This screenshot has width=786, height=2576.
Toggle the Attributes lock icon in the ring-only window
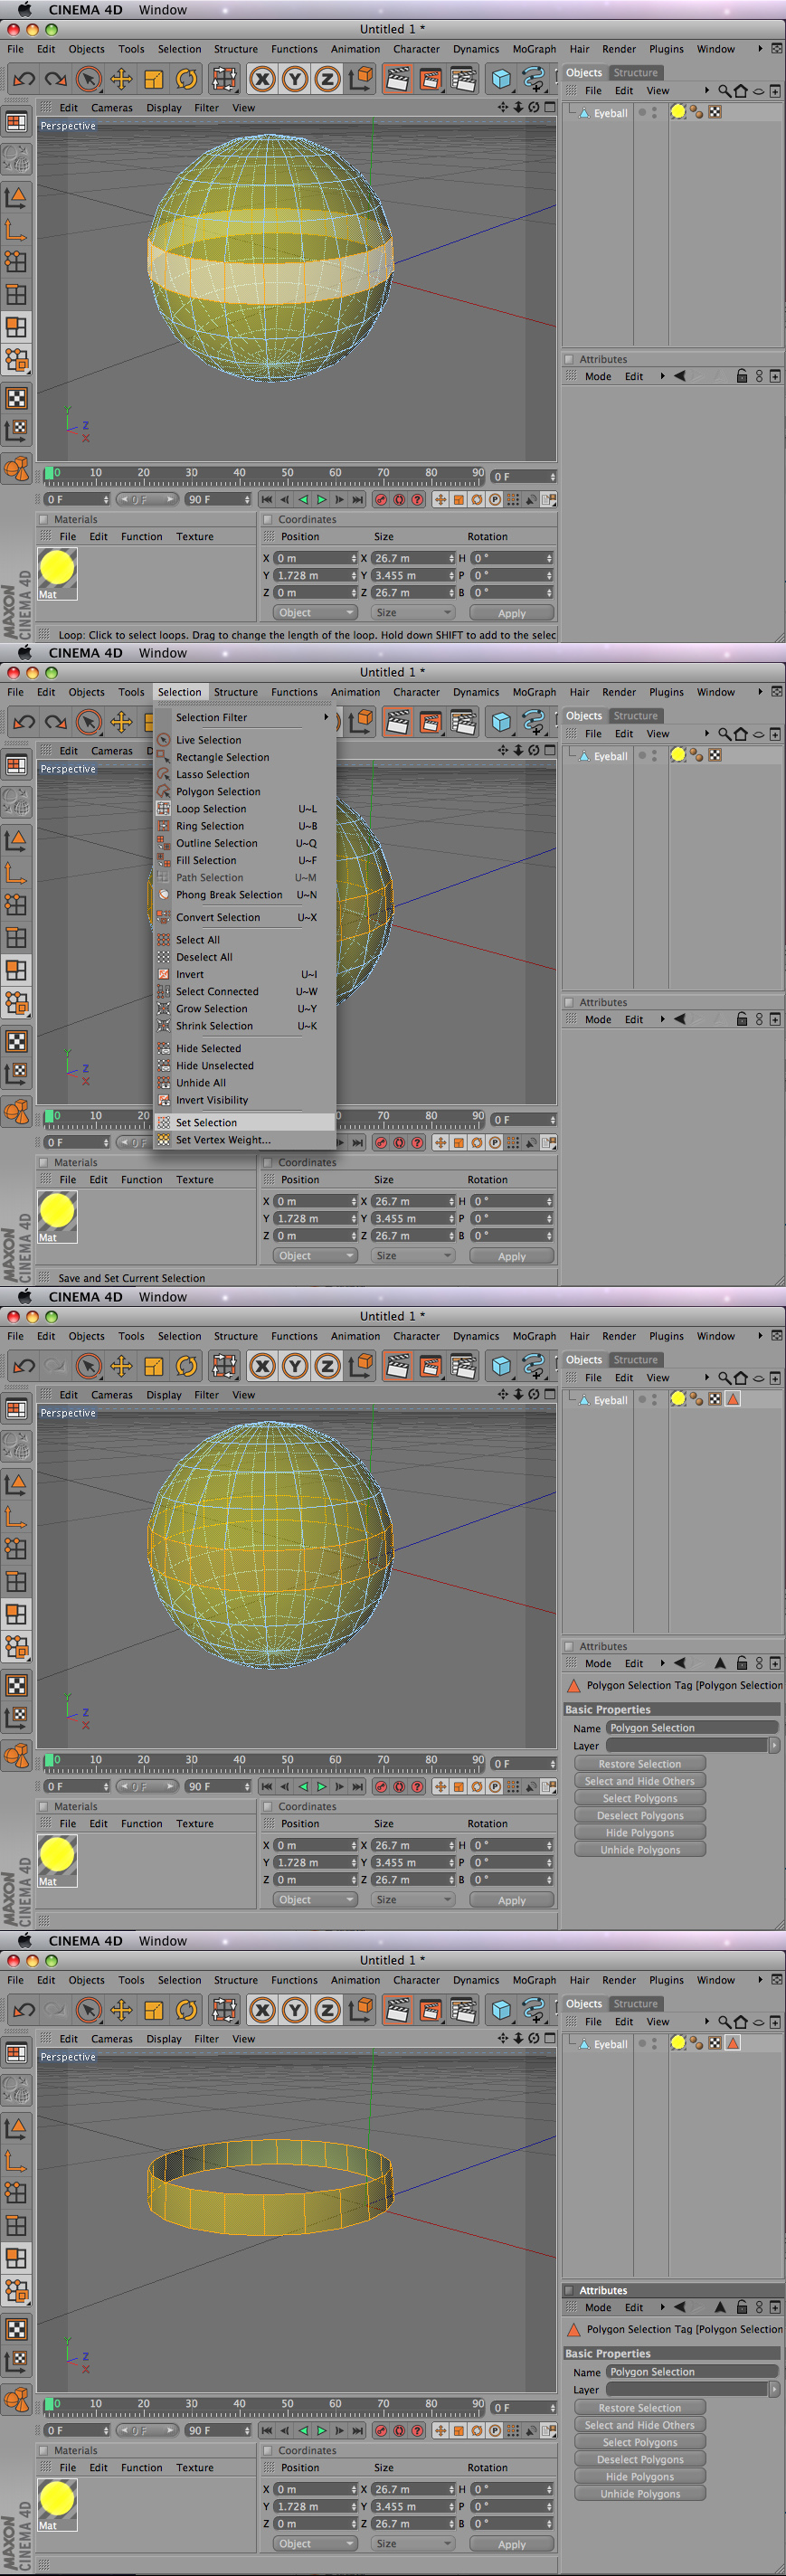tap(742, 2307)
